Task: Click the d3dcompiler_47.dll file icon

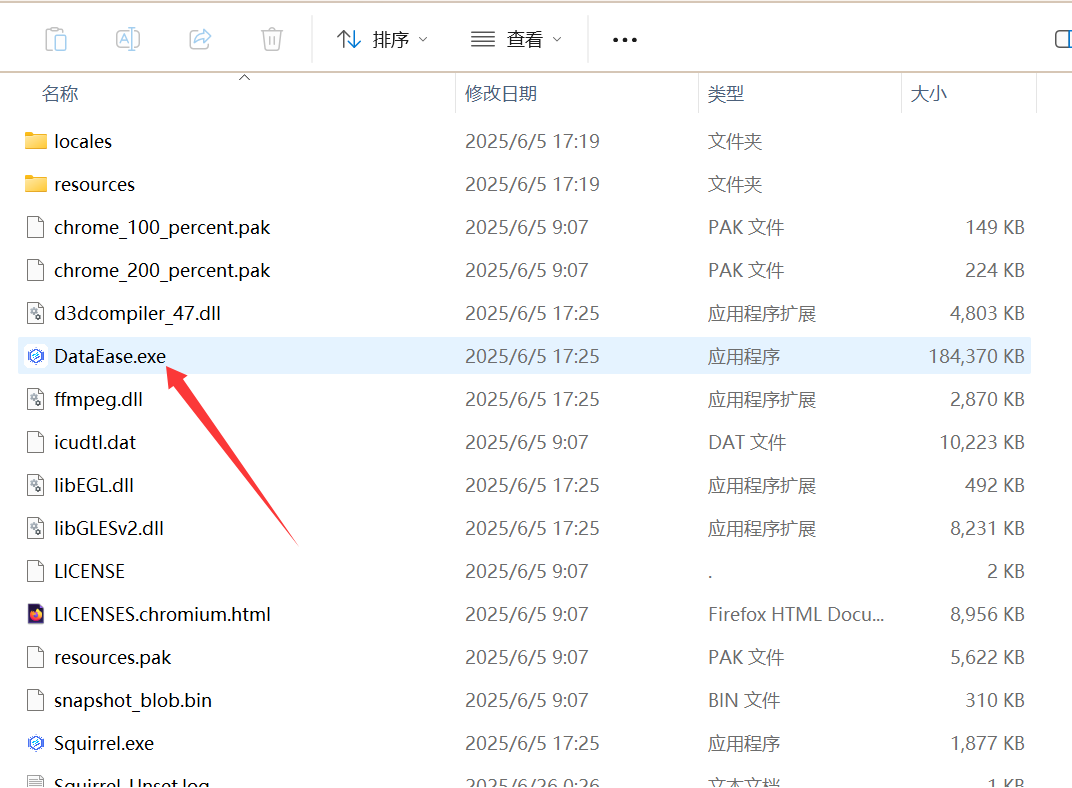Action: (x=36, y=313)
